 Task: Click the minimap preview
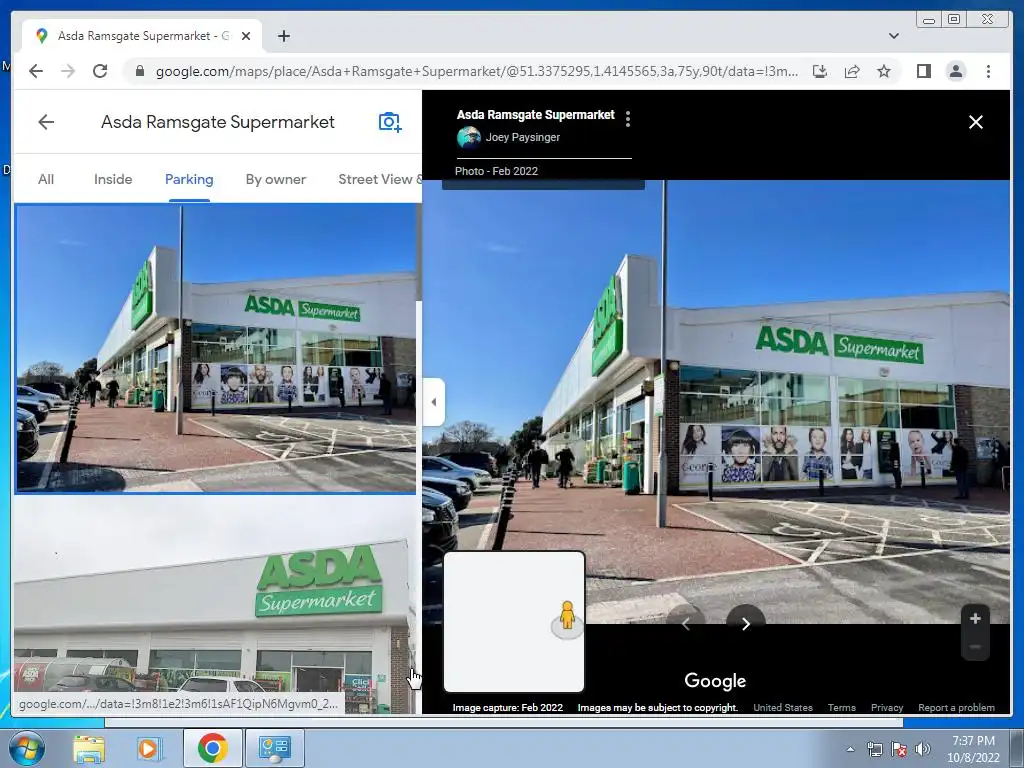pos(514,621)
